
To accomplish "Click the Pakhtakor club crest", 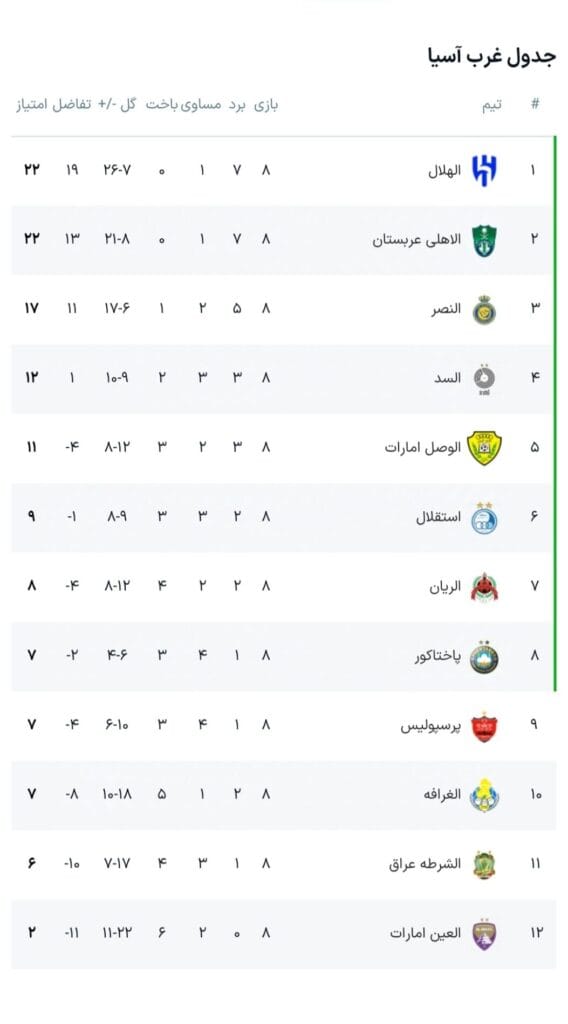I will (x=484, y=656).
